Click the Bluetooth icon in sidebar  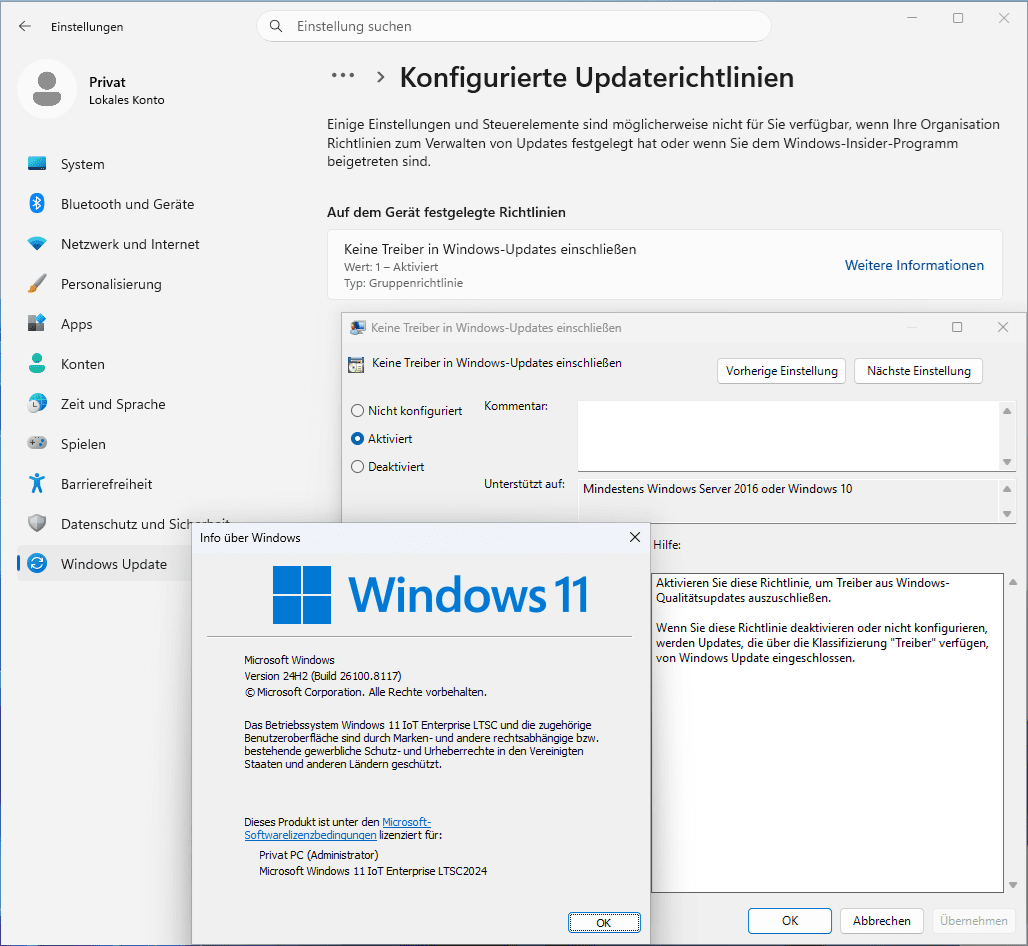click(37, 203)
